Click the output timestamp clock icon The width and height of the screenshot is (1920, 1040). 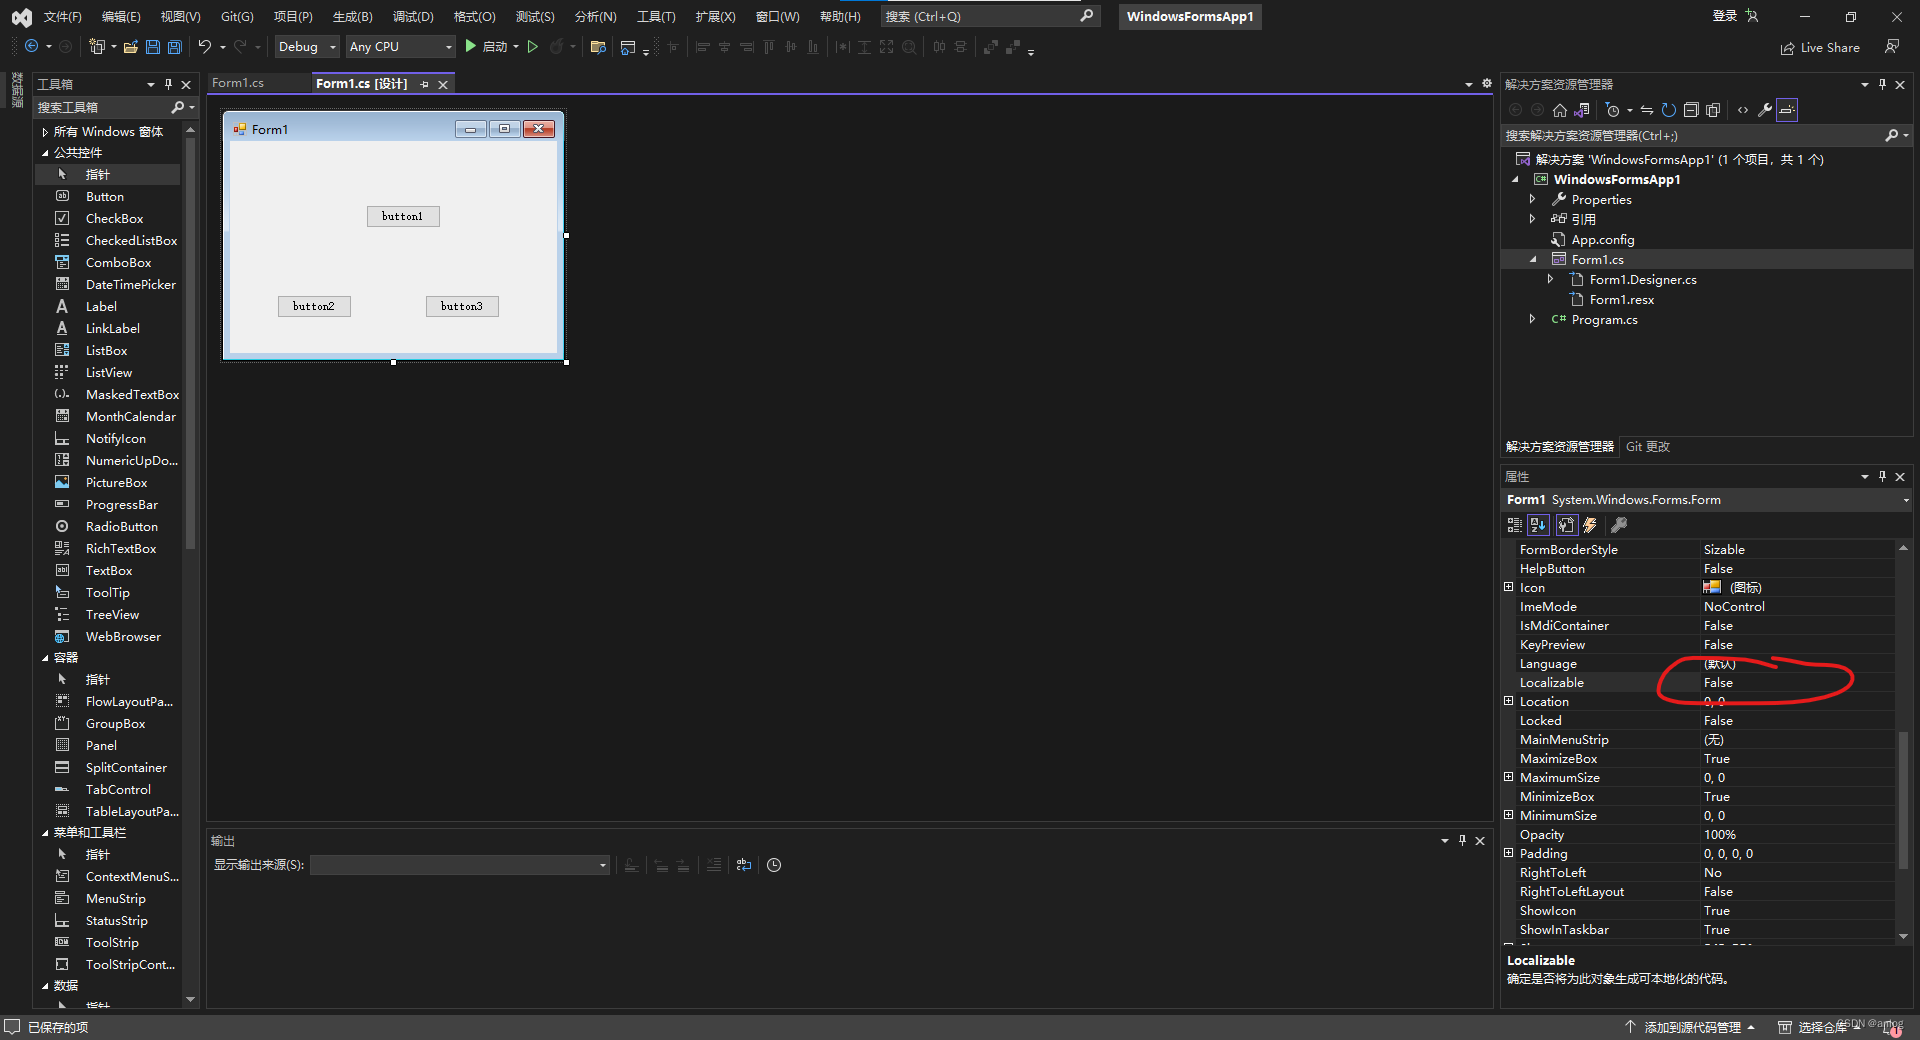click(774, 865)
